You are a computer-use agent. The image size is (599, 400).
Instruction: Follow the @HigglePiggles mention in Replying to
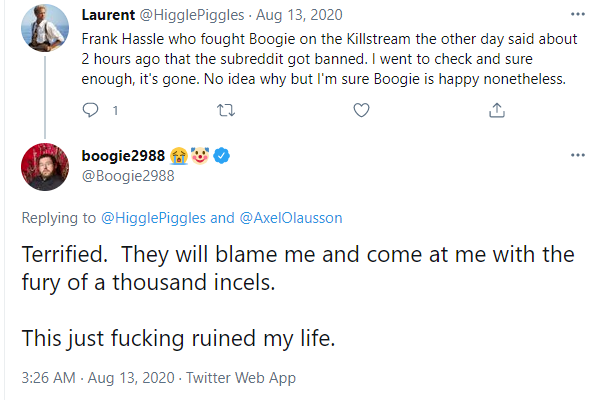(153, 218)
